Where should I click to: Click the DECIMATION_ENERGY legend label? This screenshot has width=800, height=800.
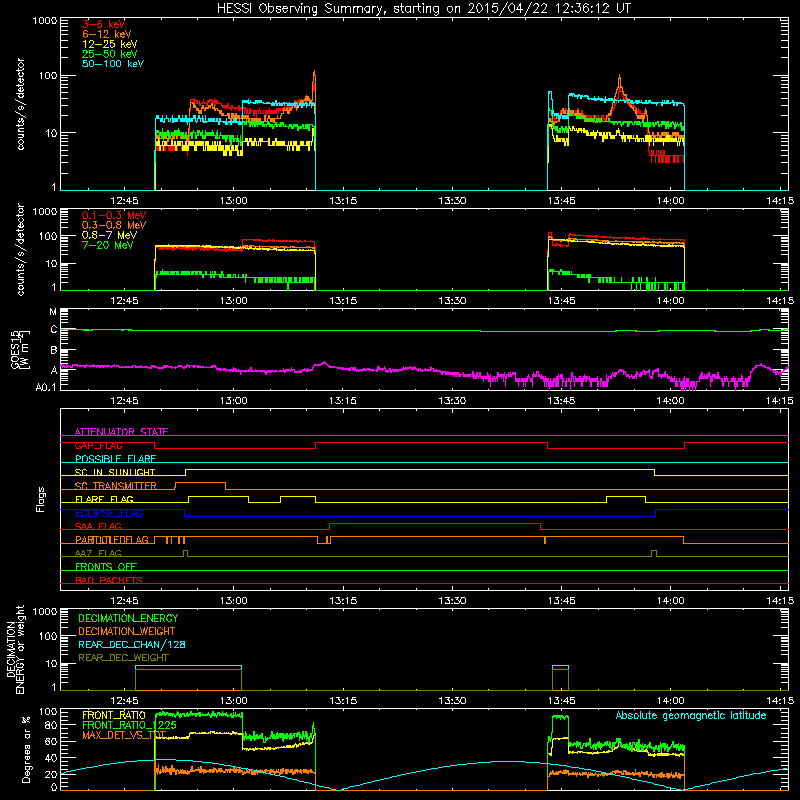pos(128,618)
